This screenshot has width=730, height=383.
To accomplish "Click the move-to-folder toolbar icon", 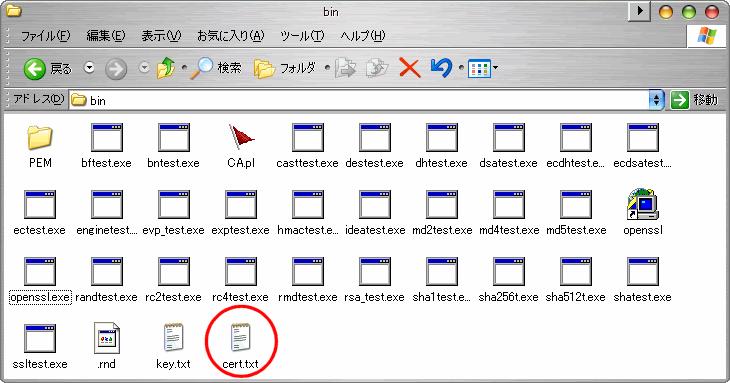I will [345, 68].
